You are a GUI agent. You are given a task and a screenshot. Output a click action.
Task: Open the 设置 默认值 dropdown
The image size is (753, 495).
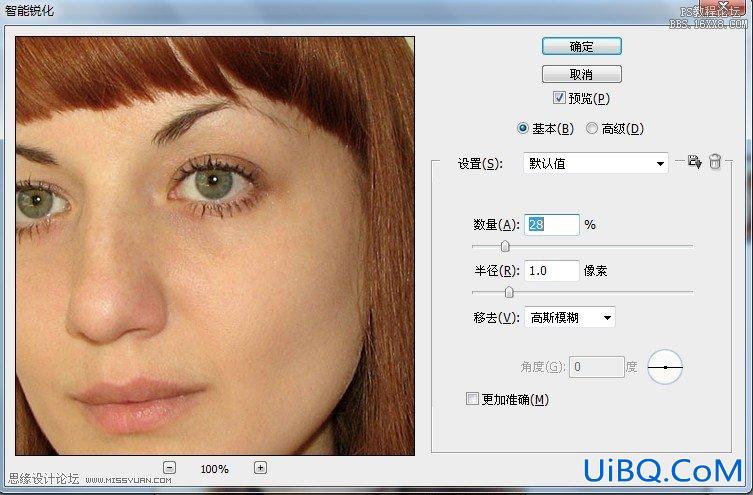tap(595, 164)
